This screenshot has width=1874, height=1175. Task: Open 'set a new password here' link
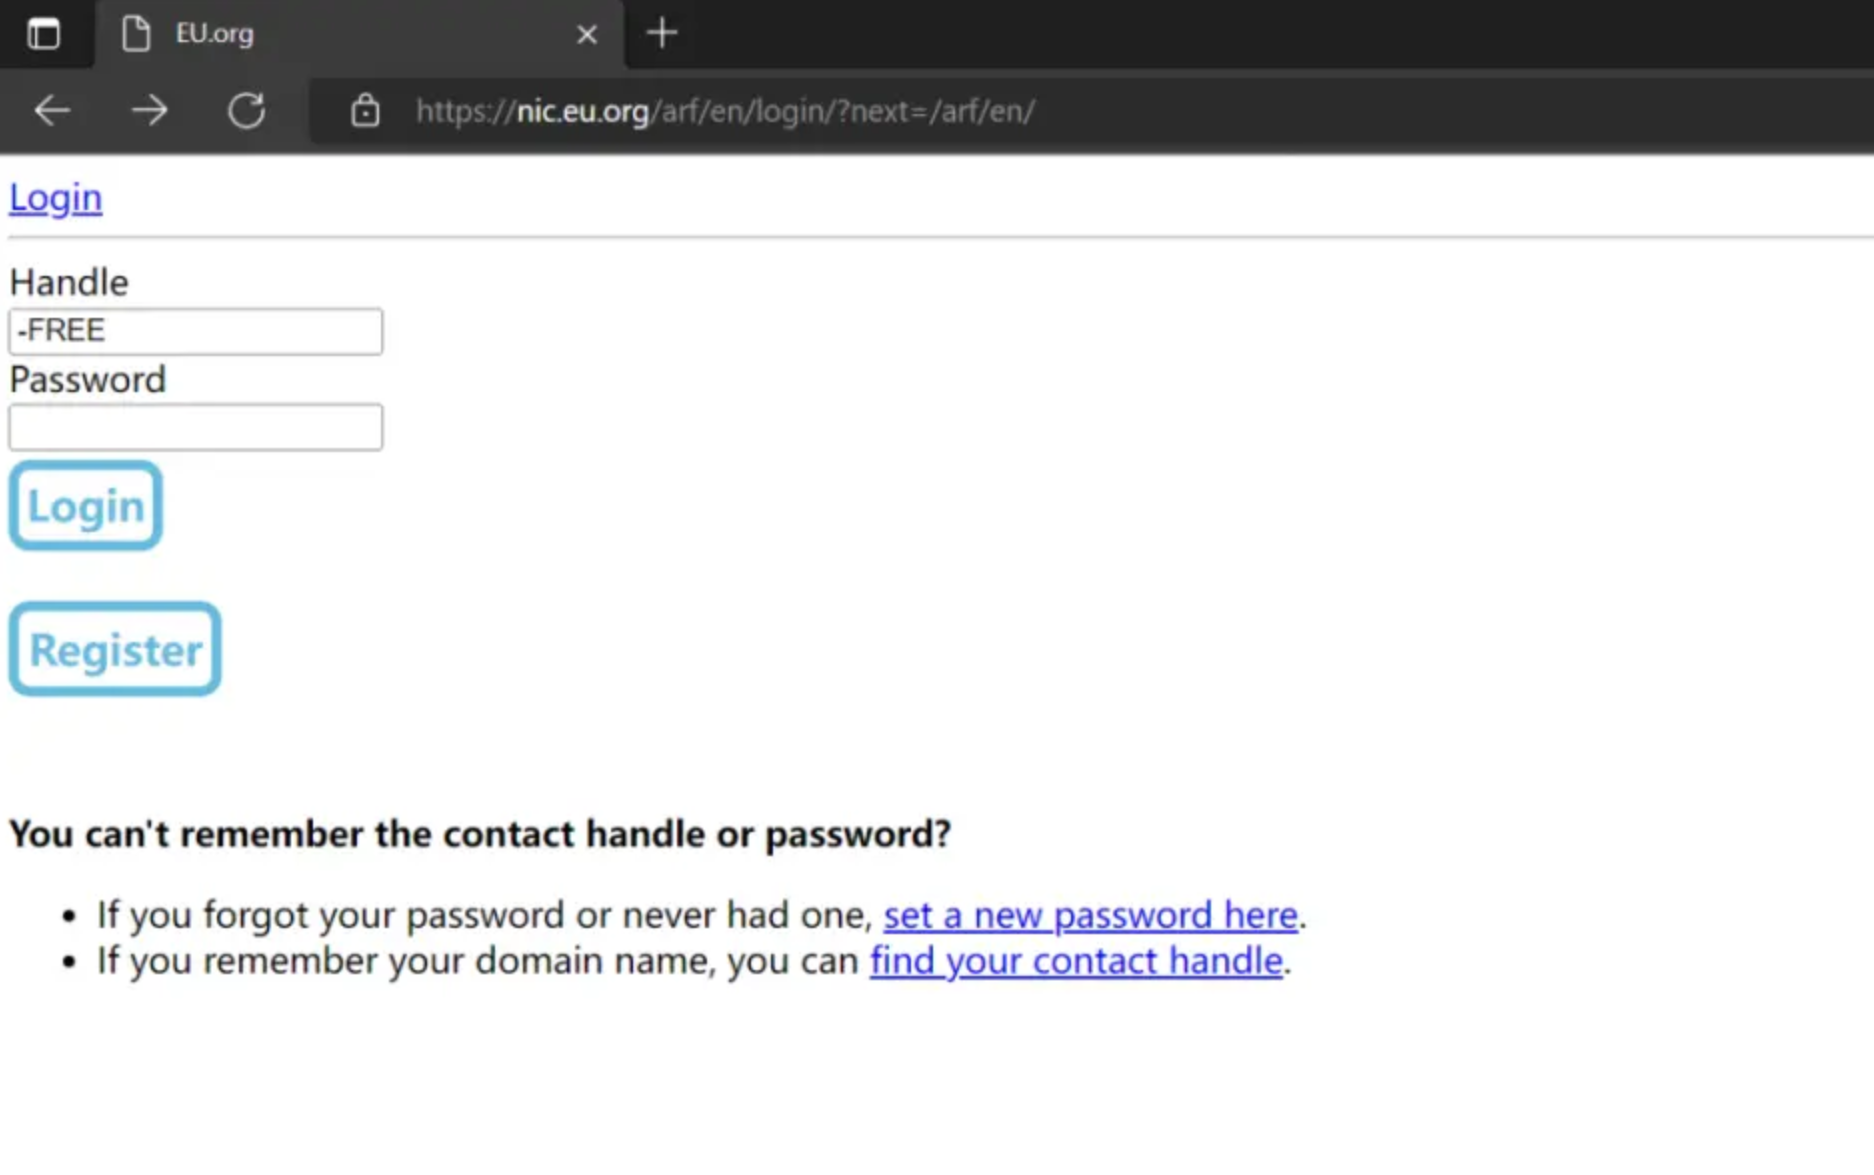[x=1090, y=914]
